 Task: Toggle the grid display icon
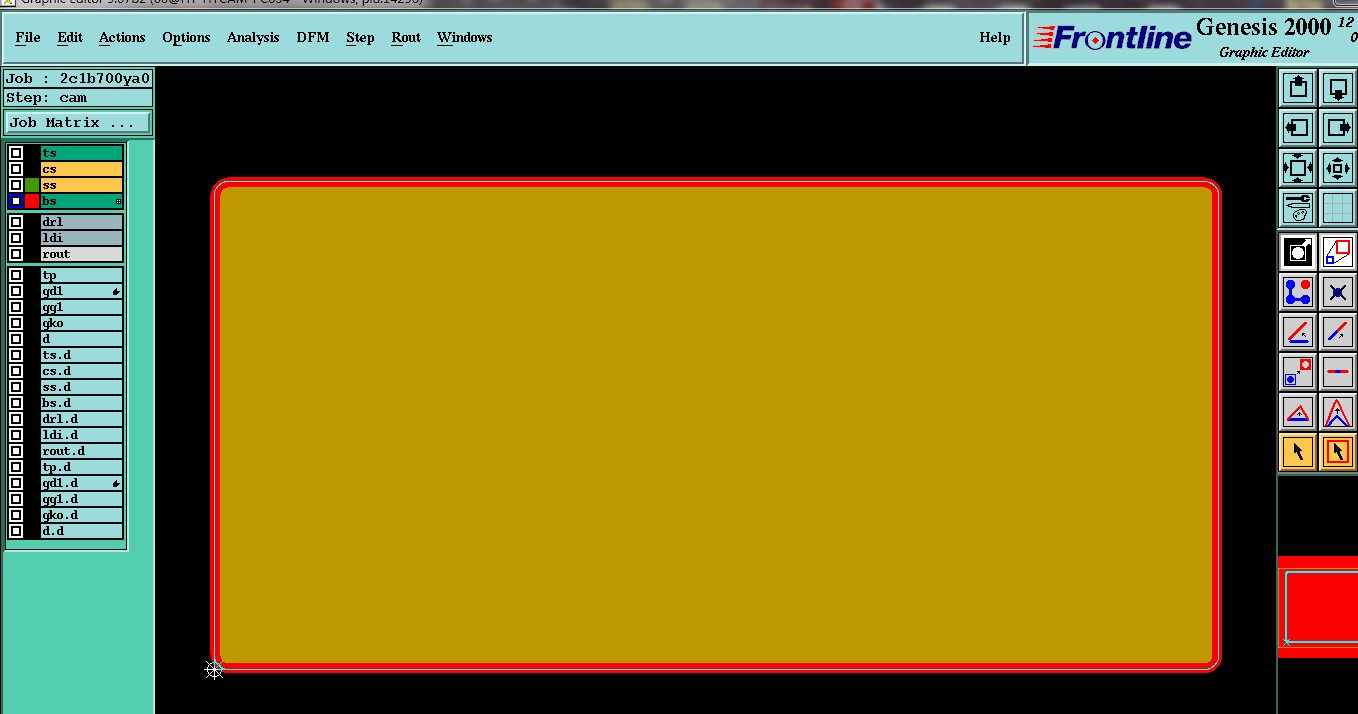(x=1338, y=208)
